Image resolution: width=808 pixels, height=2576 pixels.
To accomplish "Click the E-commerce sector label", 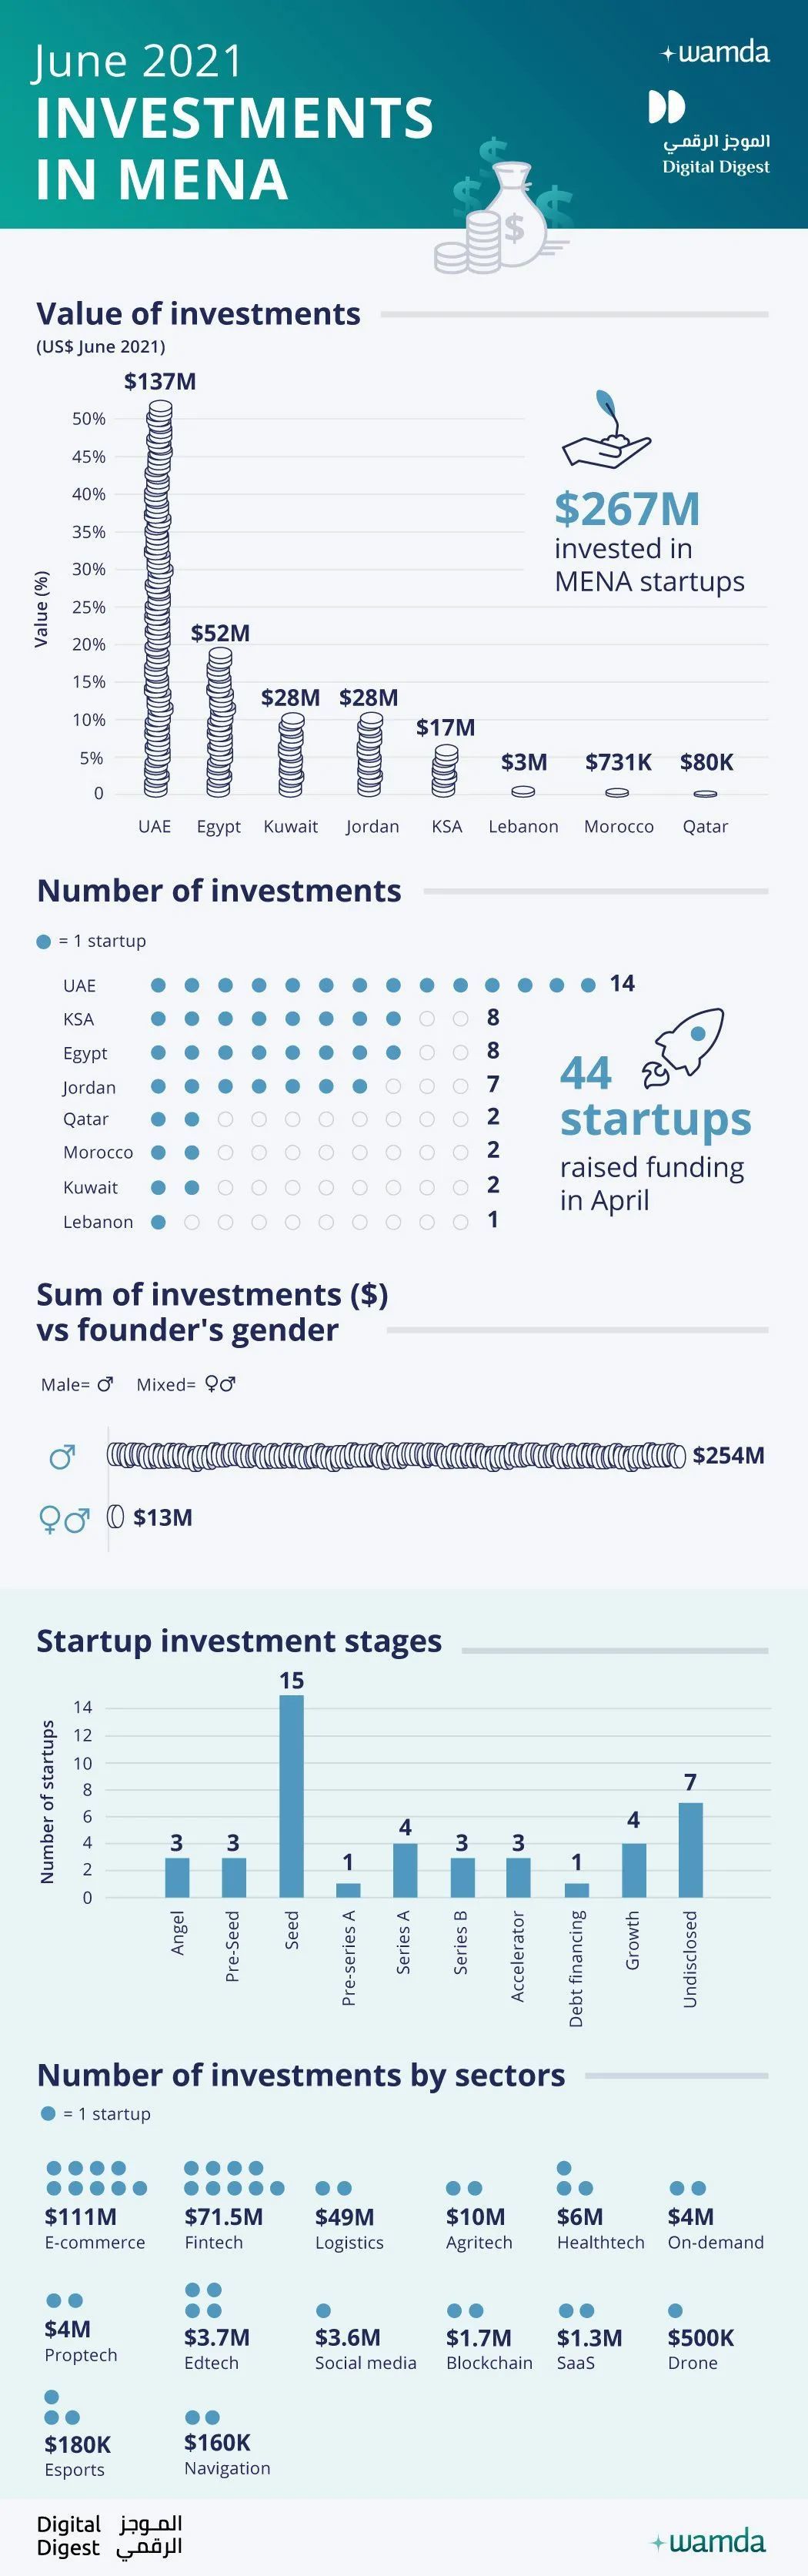I will (95, 2242).
